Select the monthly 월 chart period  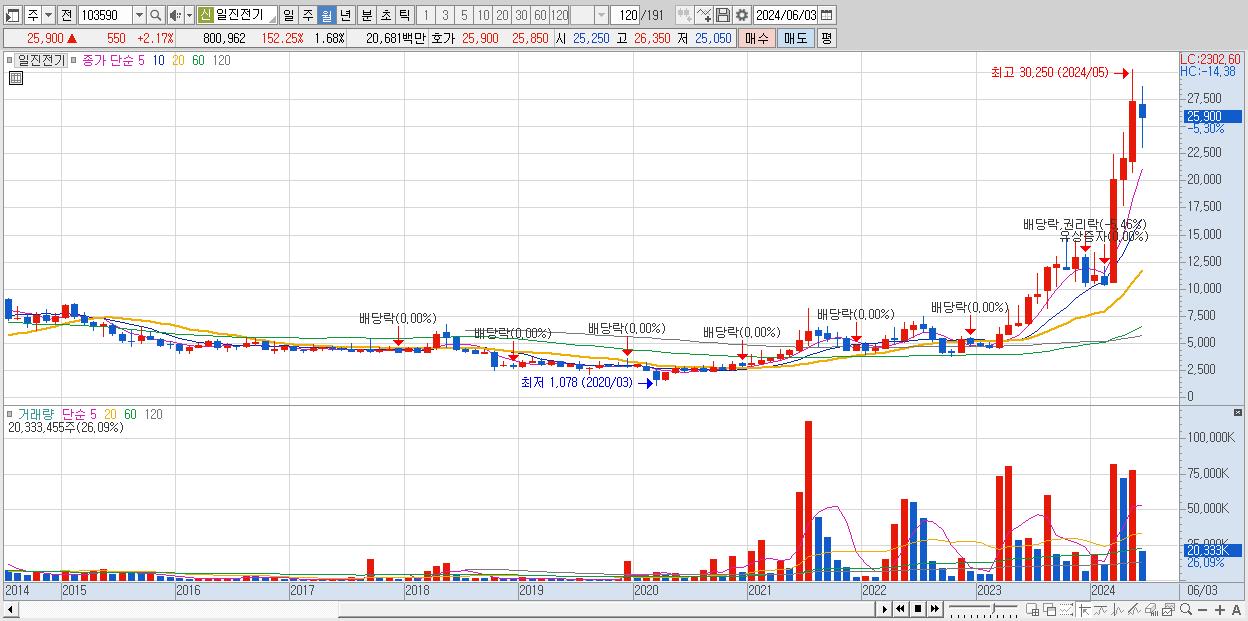pyautogui.click(x=326, y=15)
